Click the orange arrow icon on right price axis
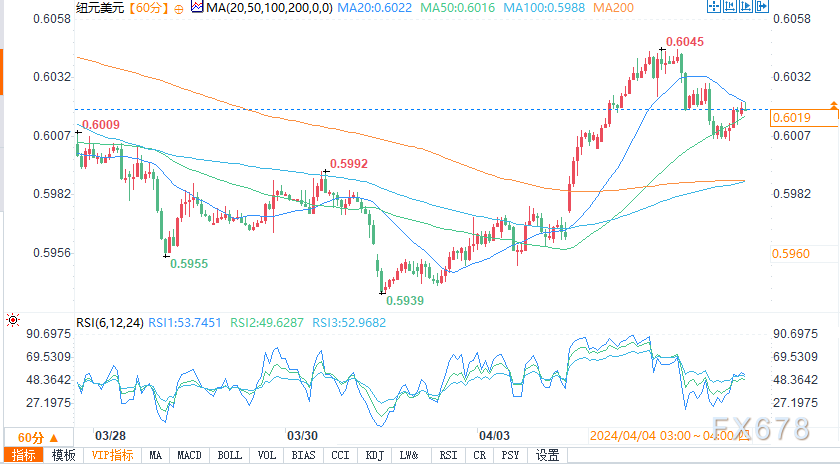 click(x=833, y=105)
